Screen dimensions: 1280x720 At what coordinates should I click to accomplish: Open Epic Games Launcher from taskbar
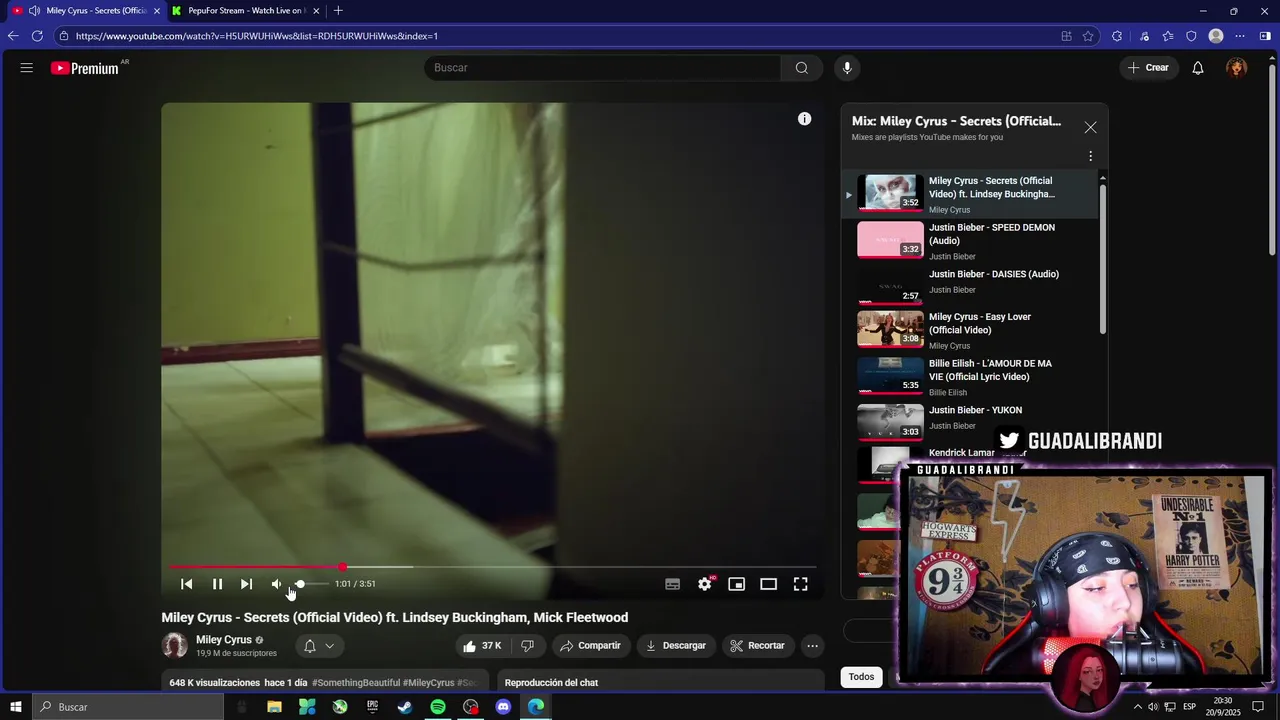(372, 707)
